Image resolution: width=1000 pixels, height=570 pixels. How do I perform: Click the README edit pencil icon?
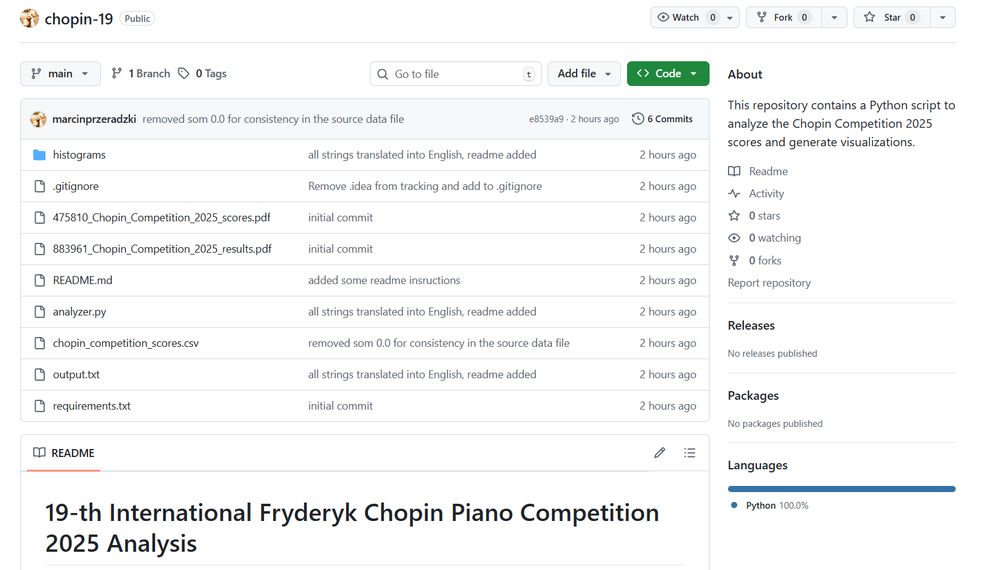660,453
